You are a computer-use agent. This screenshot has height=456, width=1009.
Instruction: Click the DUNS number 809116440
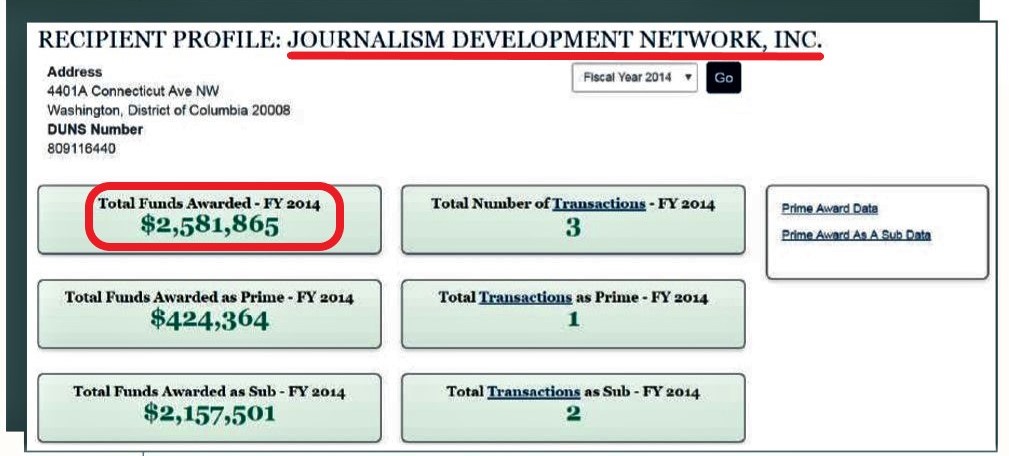81,148
